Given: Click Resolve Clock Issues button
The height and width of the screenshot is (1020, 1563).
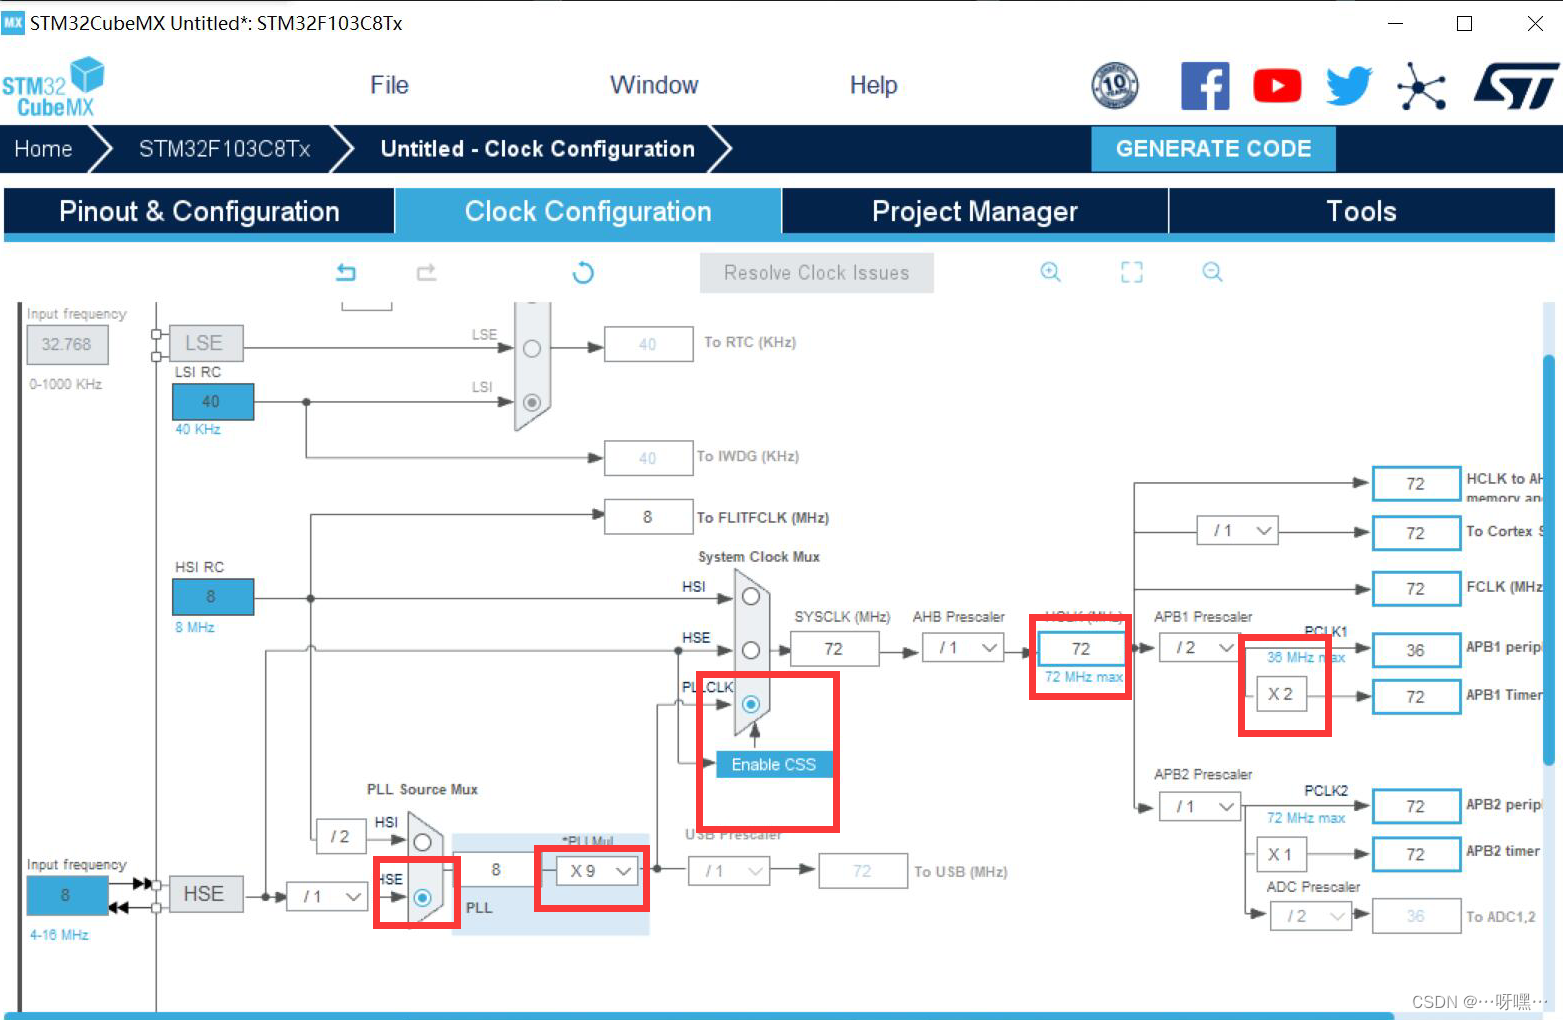Looking at the screenshot, I should pos(817,273).
